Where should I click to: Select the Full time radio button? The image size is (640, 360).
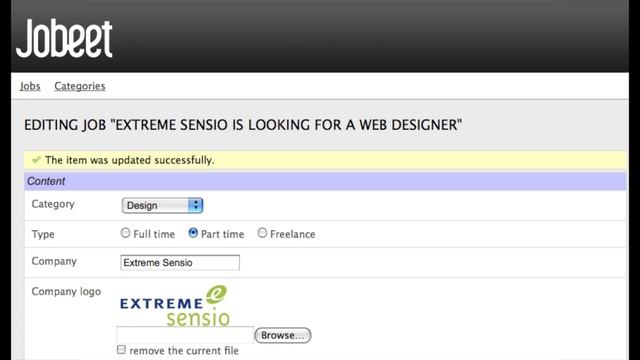coord(125,233)
